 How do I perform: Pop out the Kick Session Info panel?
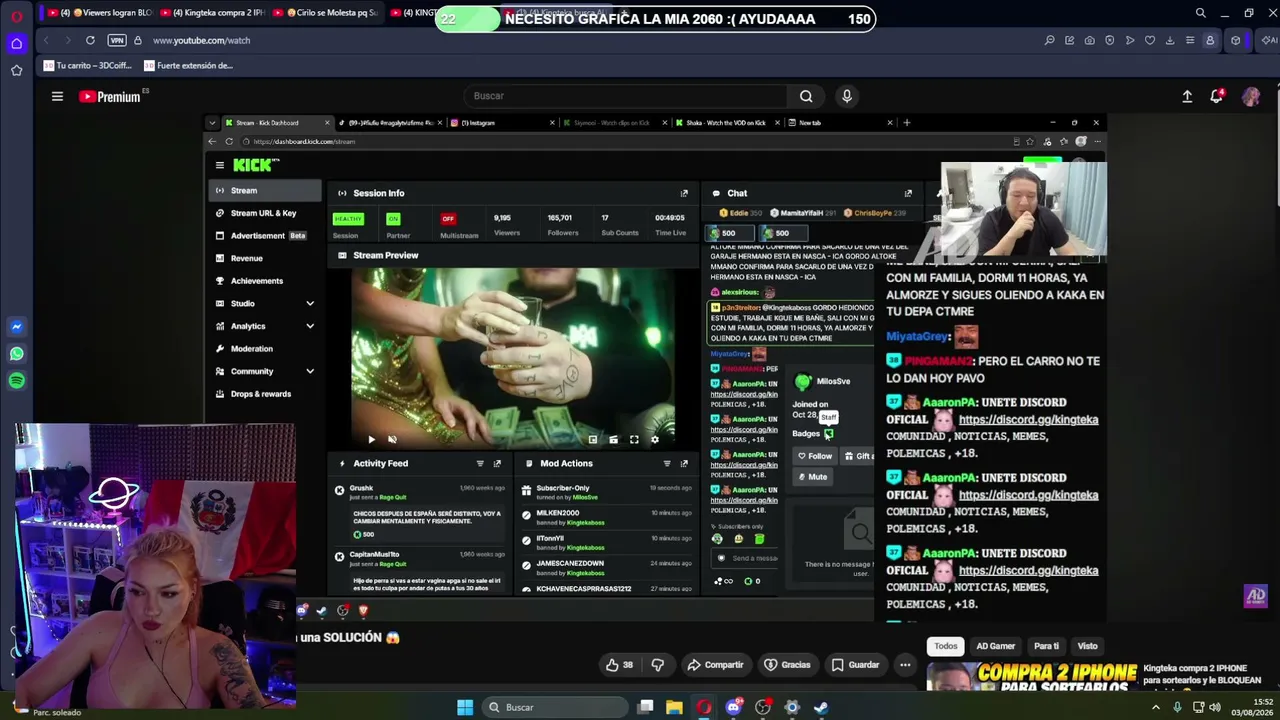click(x=684, y=193)
